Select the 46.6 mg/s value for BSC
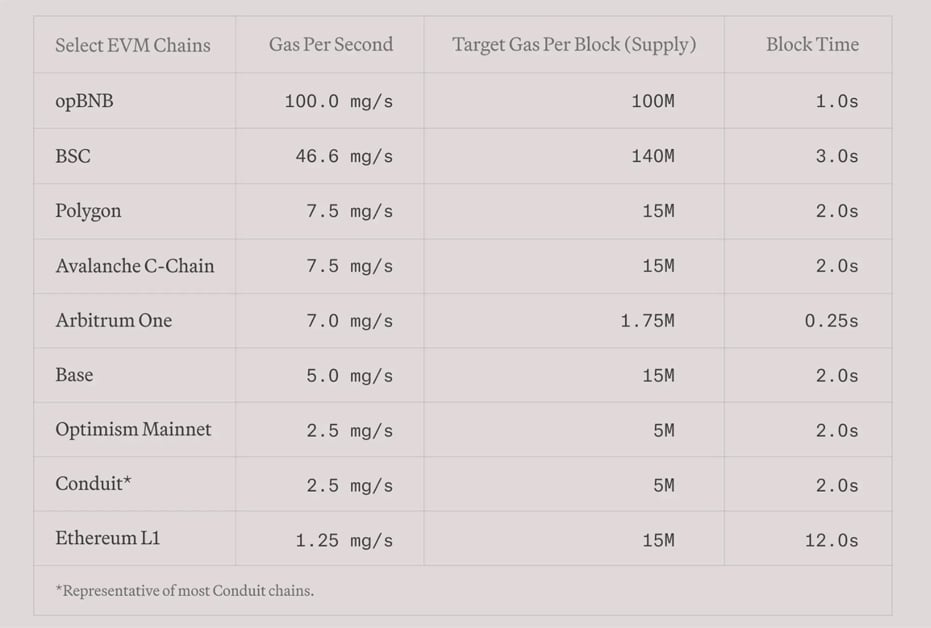This screenshot has width=931, height=628. pyautogui.click(x=344, y=157)
